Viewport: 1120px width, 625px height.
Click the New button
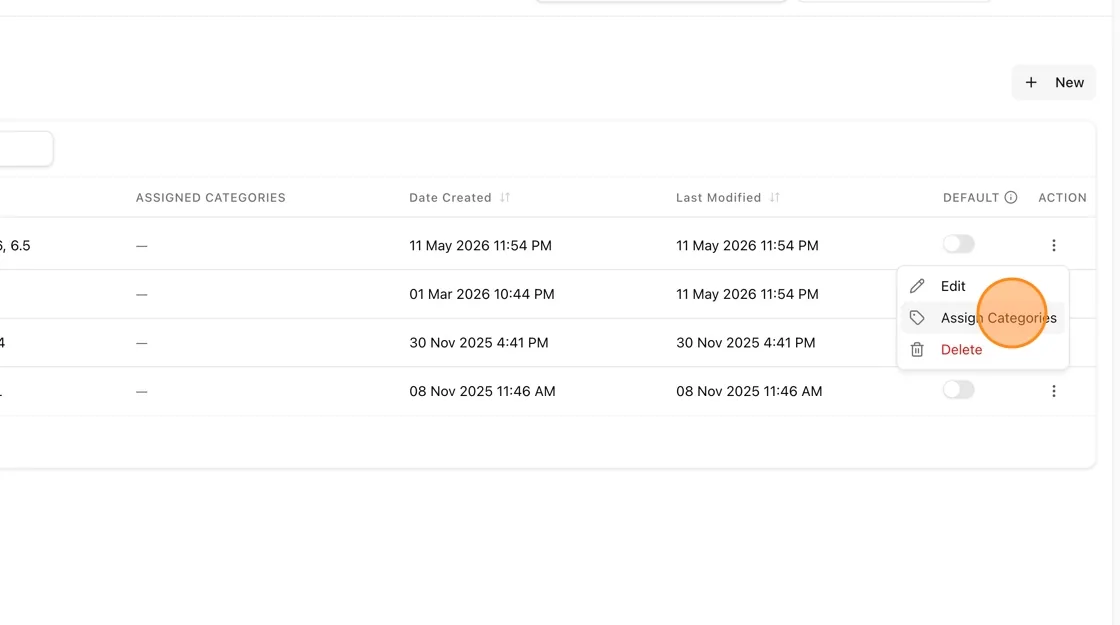1054,82
